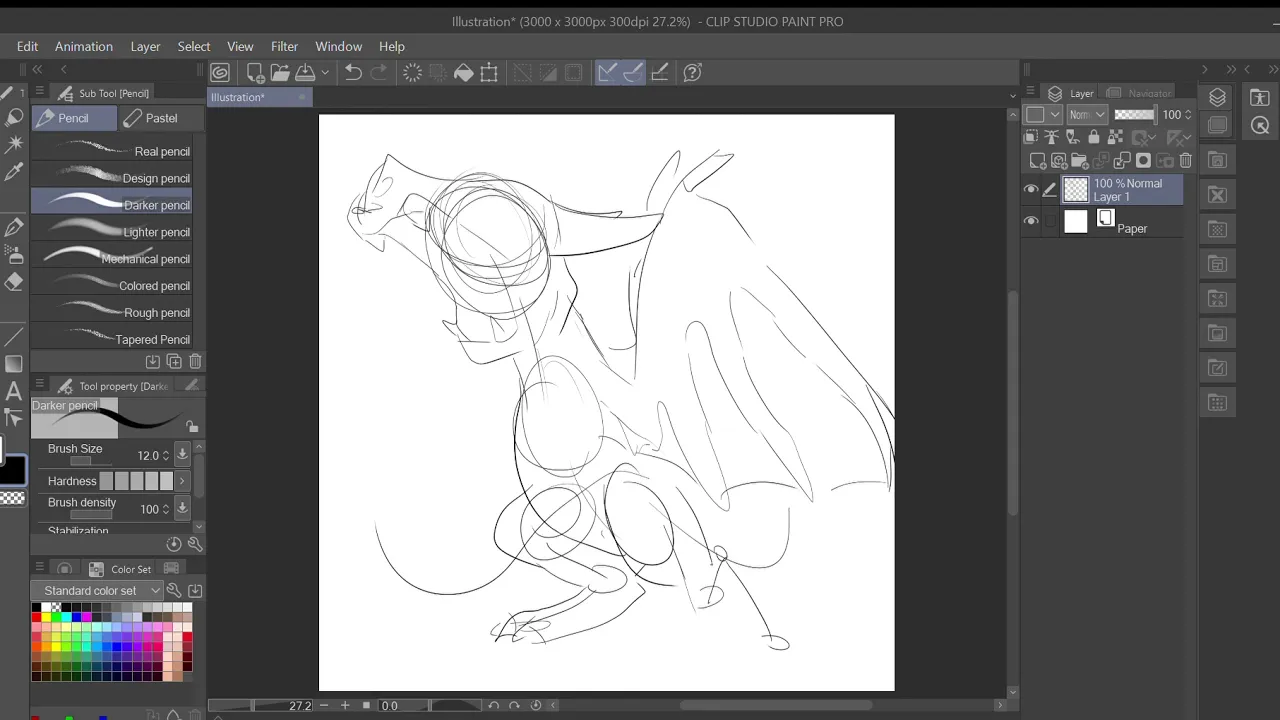Viewport: 1280px width, 720px height.
Task: Select the Pastel sub tool group
Action: (x=161, y=118)
